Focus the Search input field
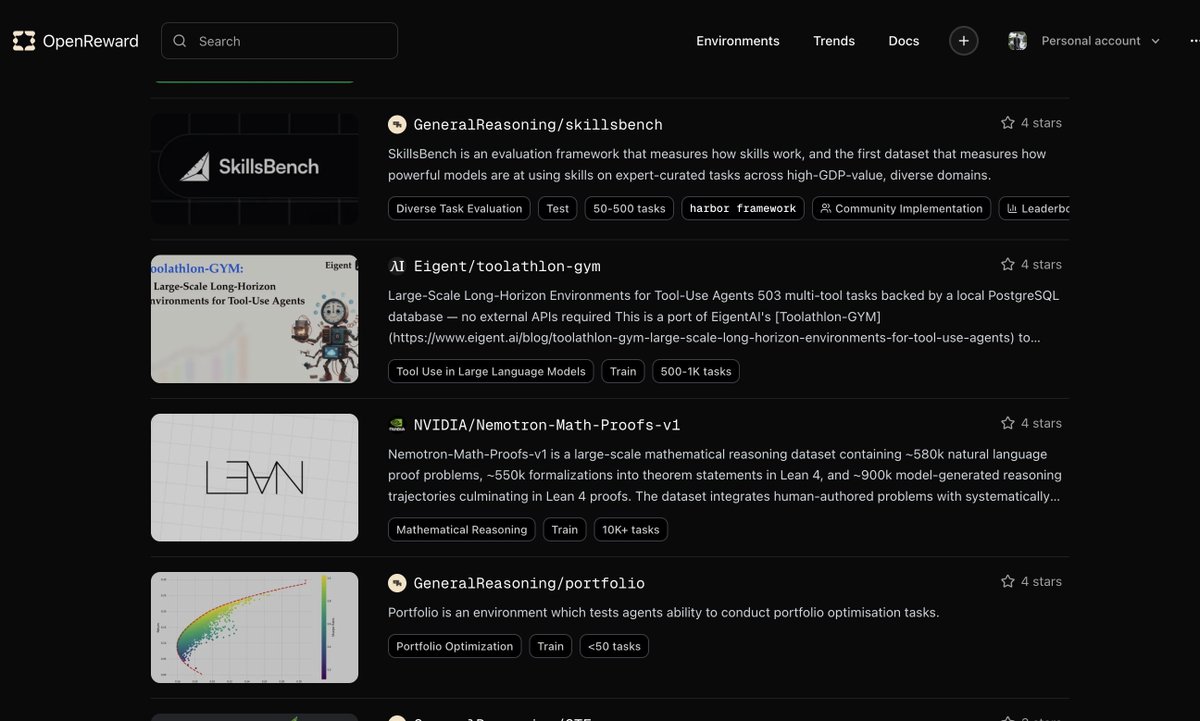 pos(279,41)
